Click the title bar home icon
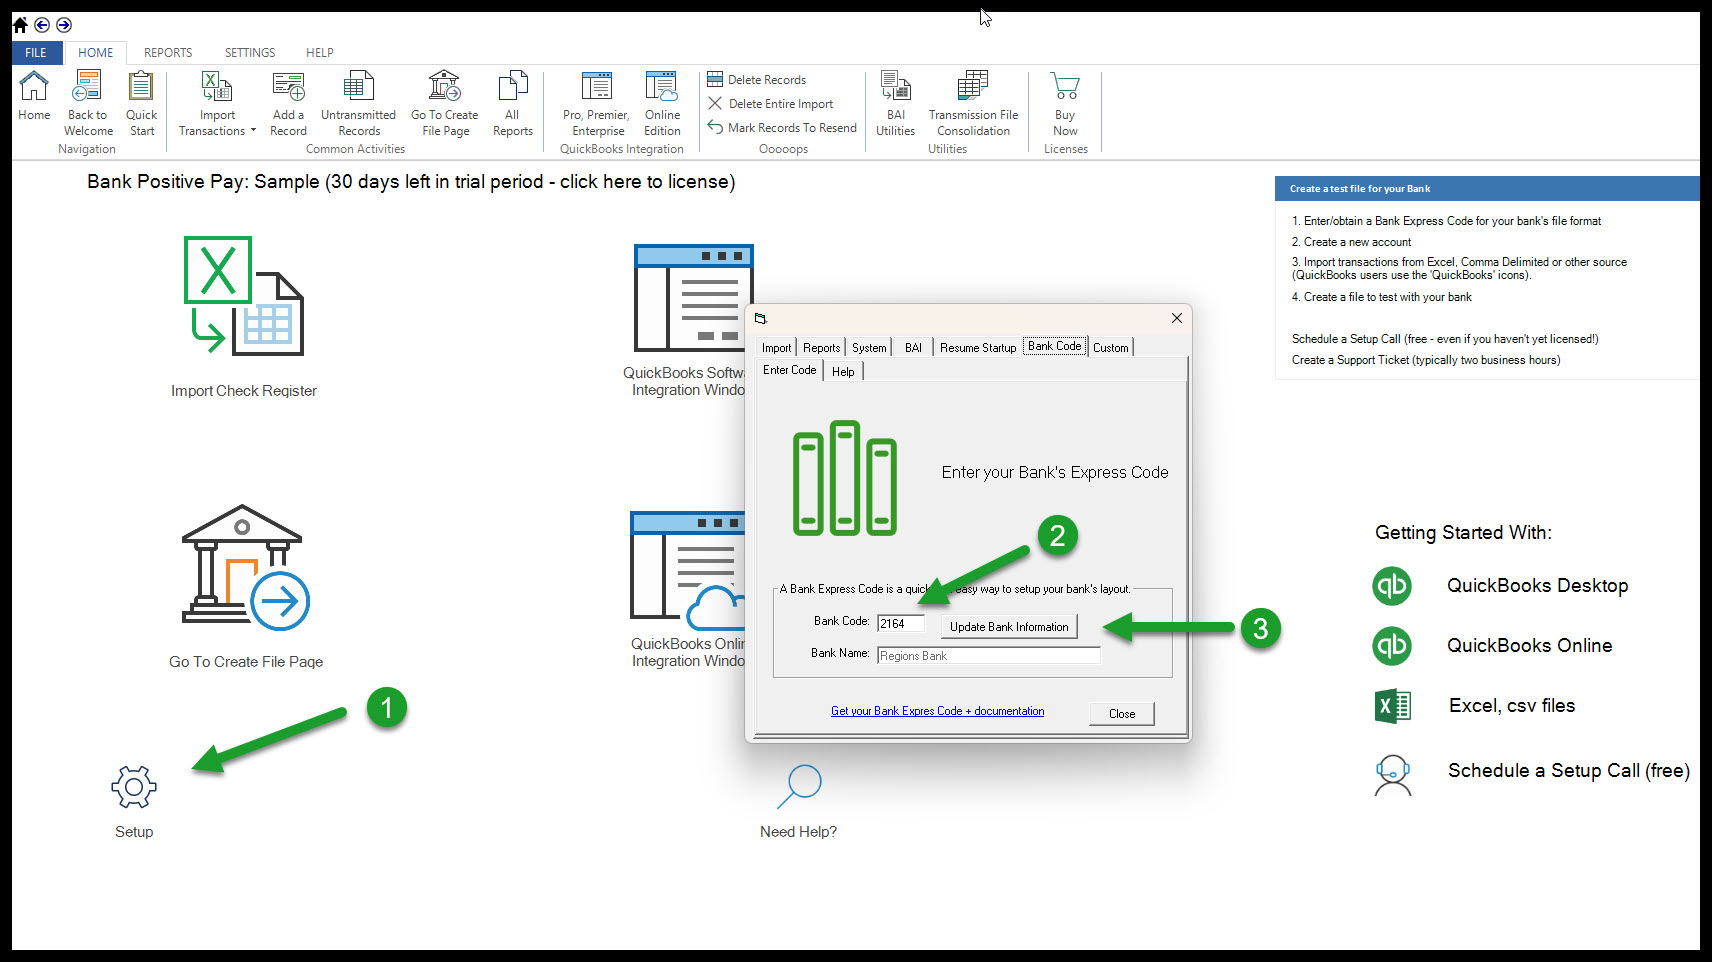 click(x=20, y=25)
